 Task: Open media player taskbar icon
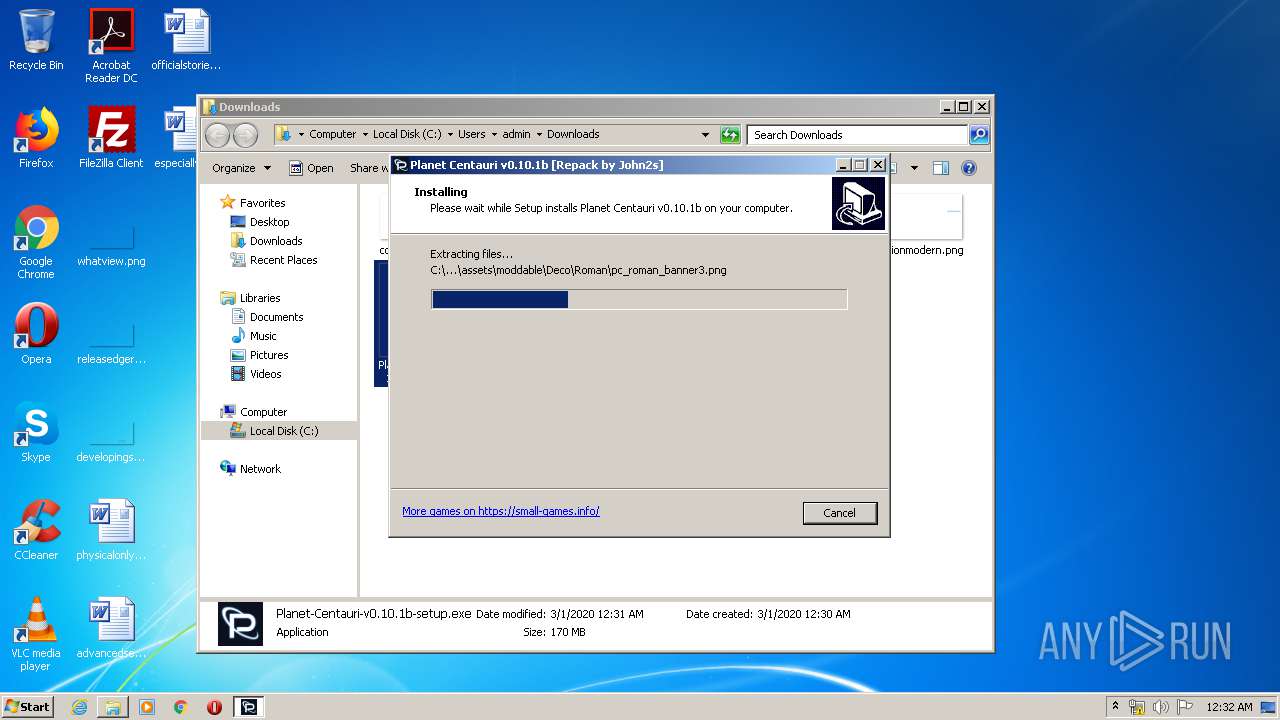(147, 707)
